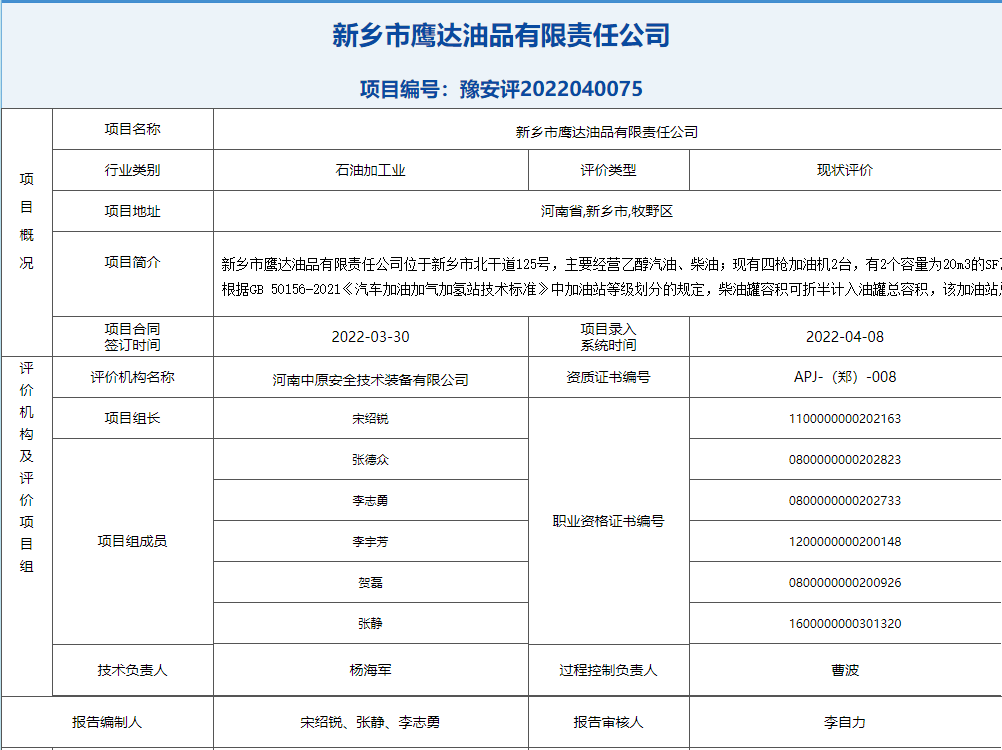Click the 报告审核人 label
The width and height of the screenshot is (1002, 750).
tap(608, 722)
